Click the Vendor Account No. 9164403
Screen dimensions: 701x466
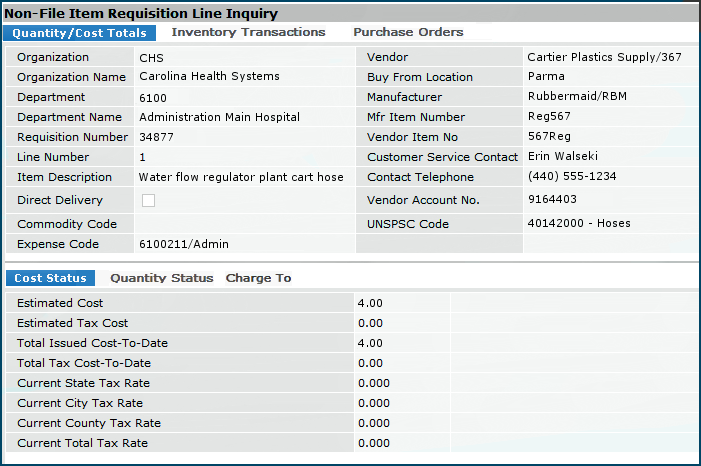551,200
